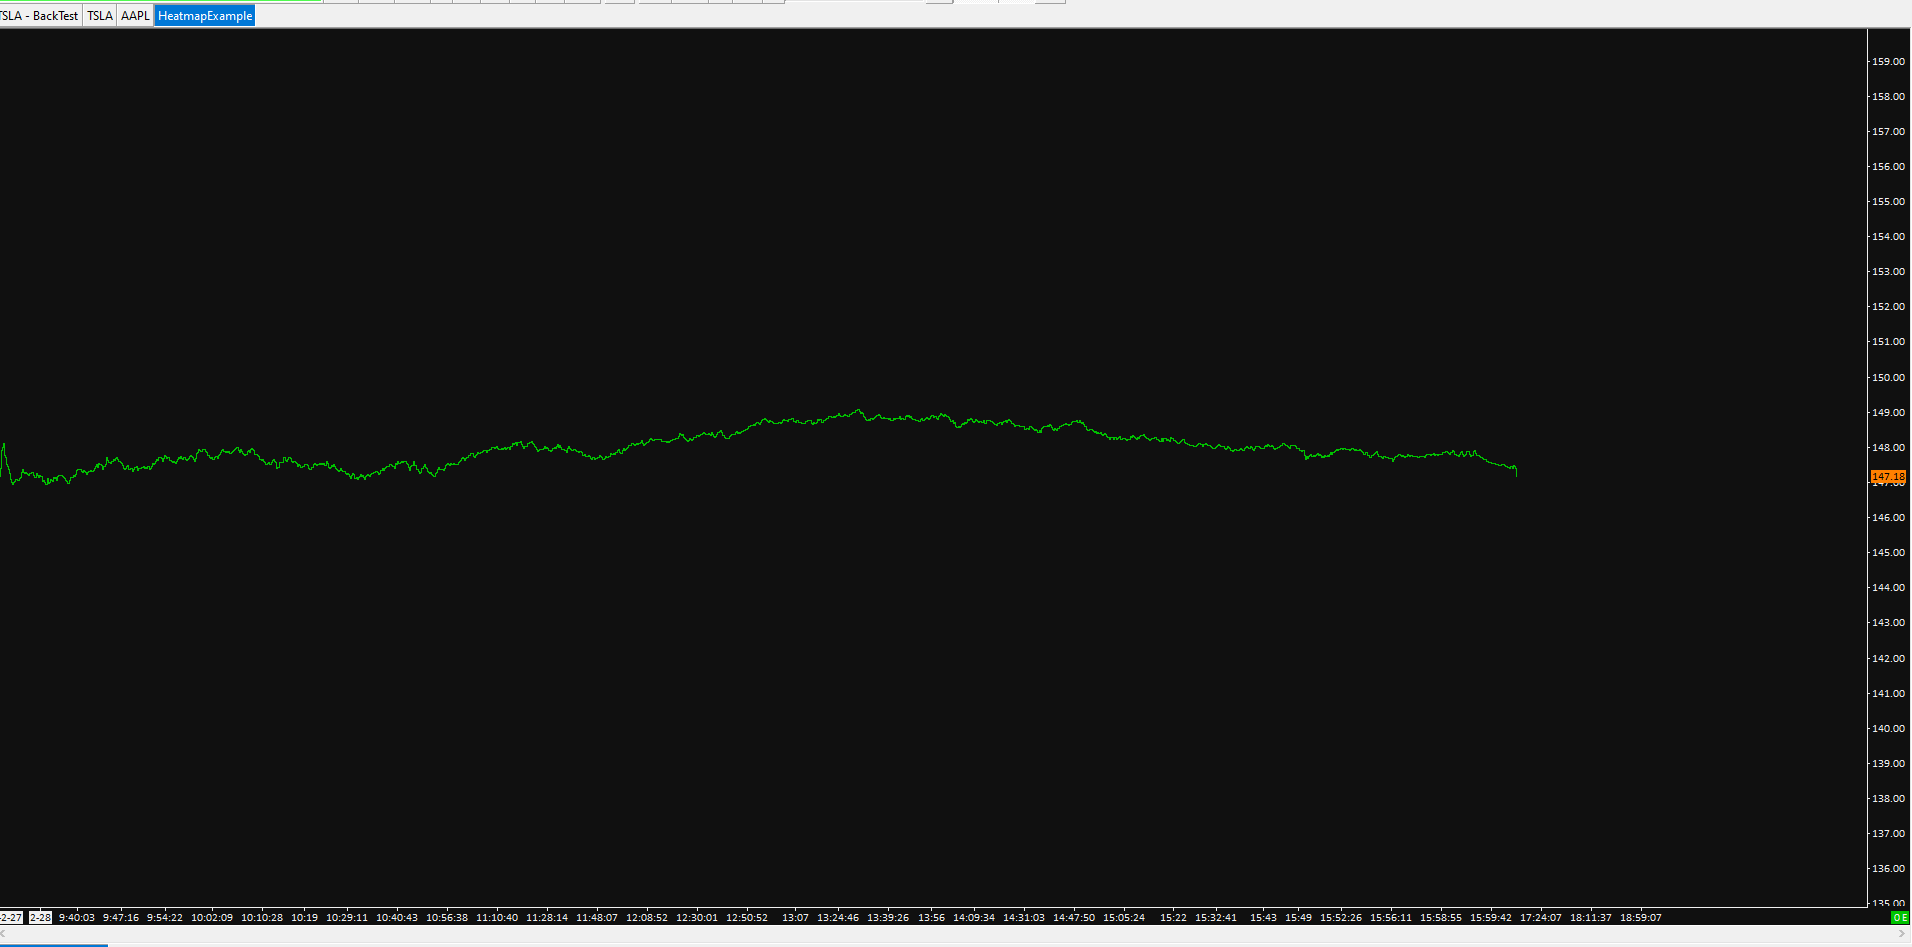
Task: Click the 15:49 time label
Action: [1298, 918]
